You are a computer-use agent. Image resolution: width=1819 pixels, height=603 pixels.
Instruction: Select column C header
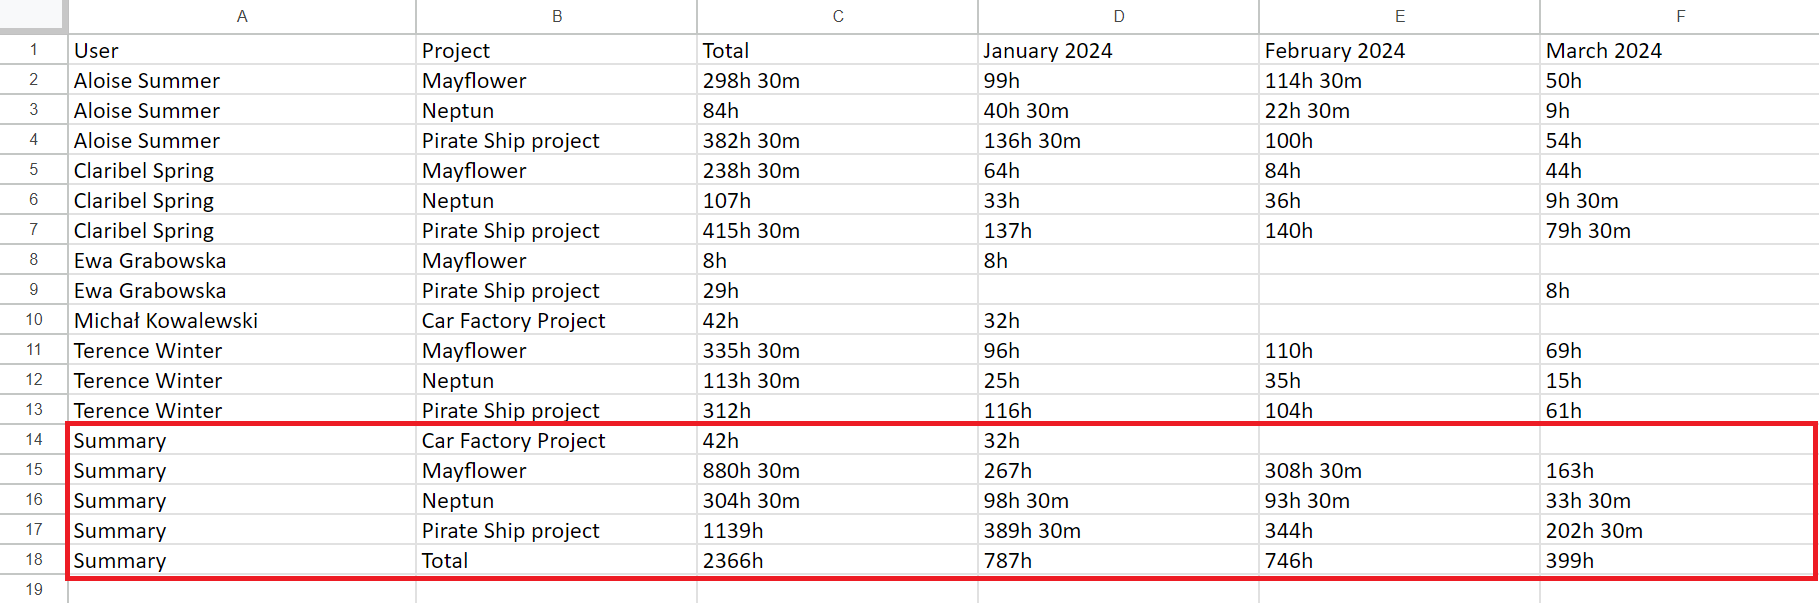(838, 16)
